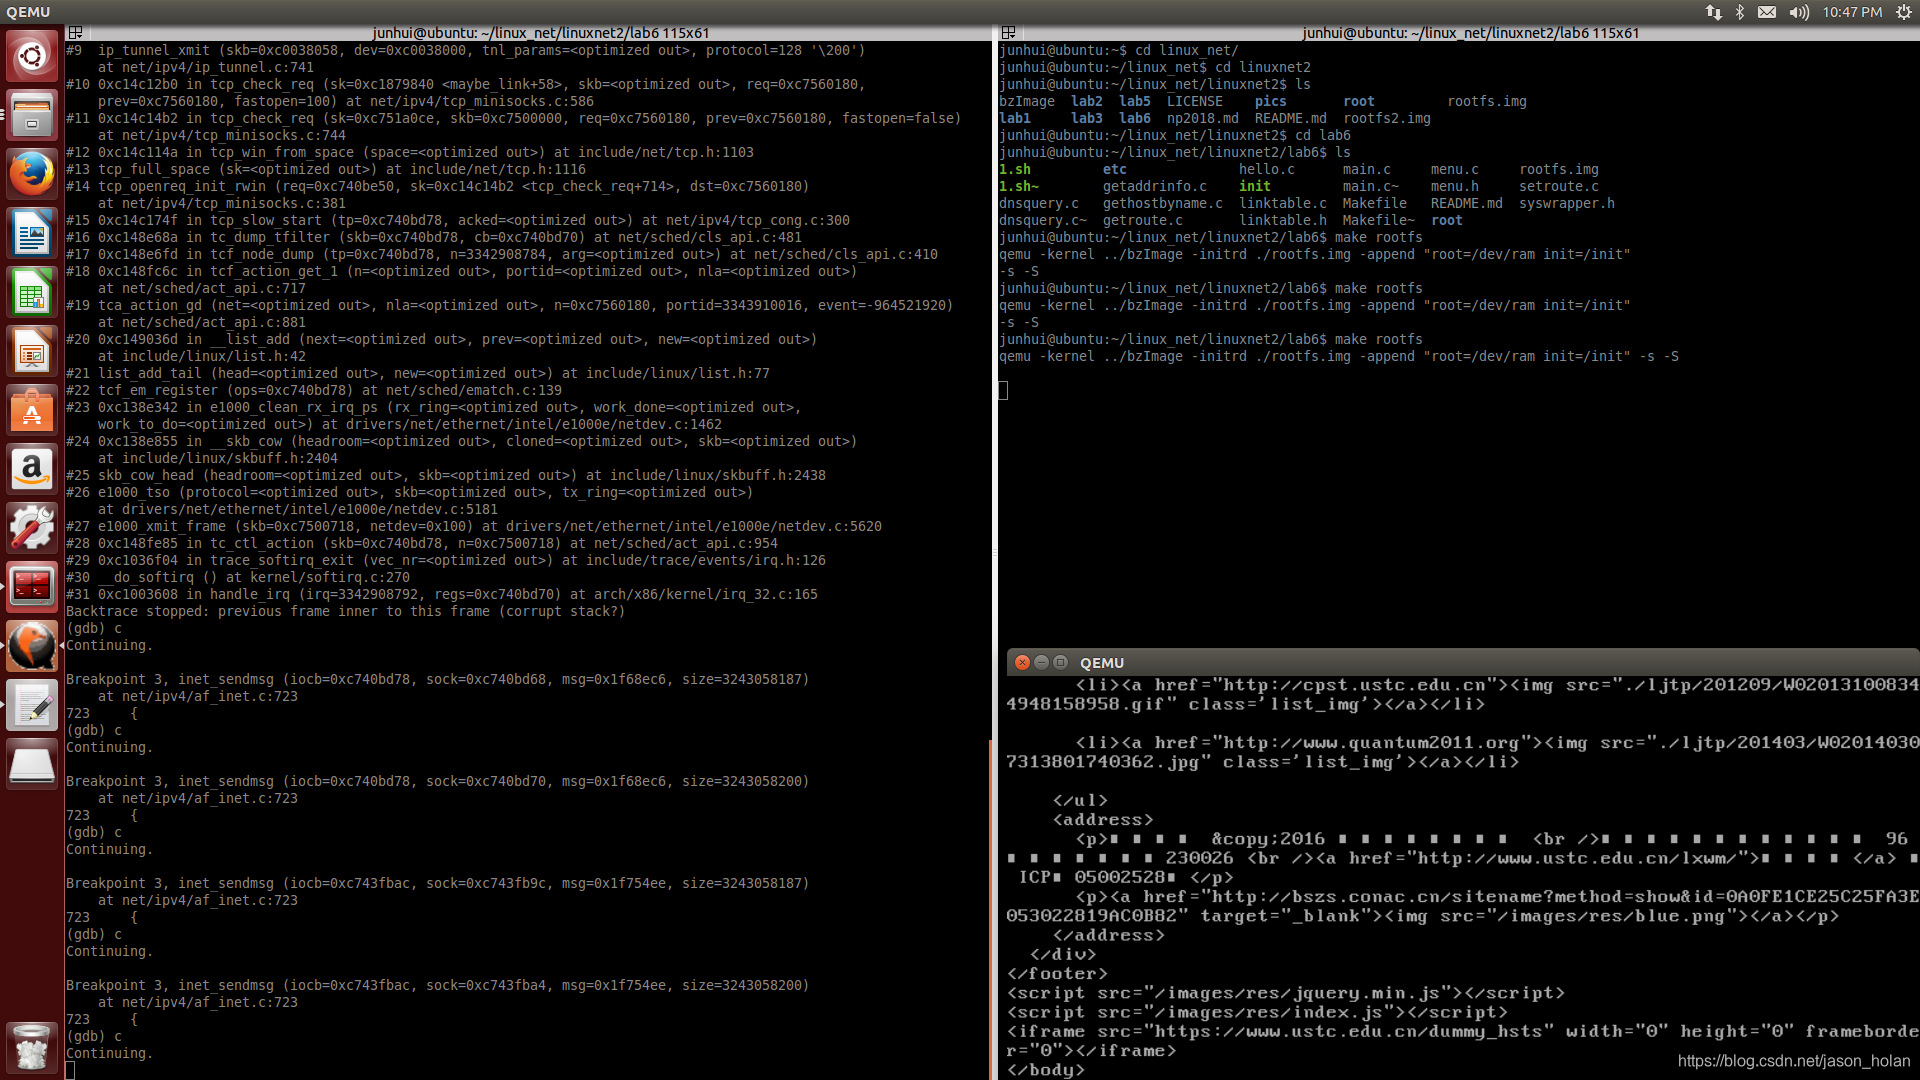Screen dimensions: 1920x1080
Task: Open the Ubuntu Dash search launcher
Action: (x=32, y=55)
